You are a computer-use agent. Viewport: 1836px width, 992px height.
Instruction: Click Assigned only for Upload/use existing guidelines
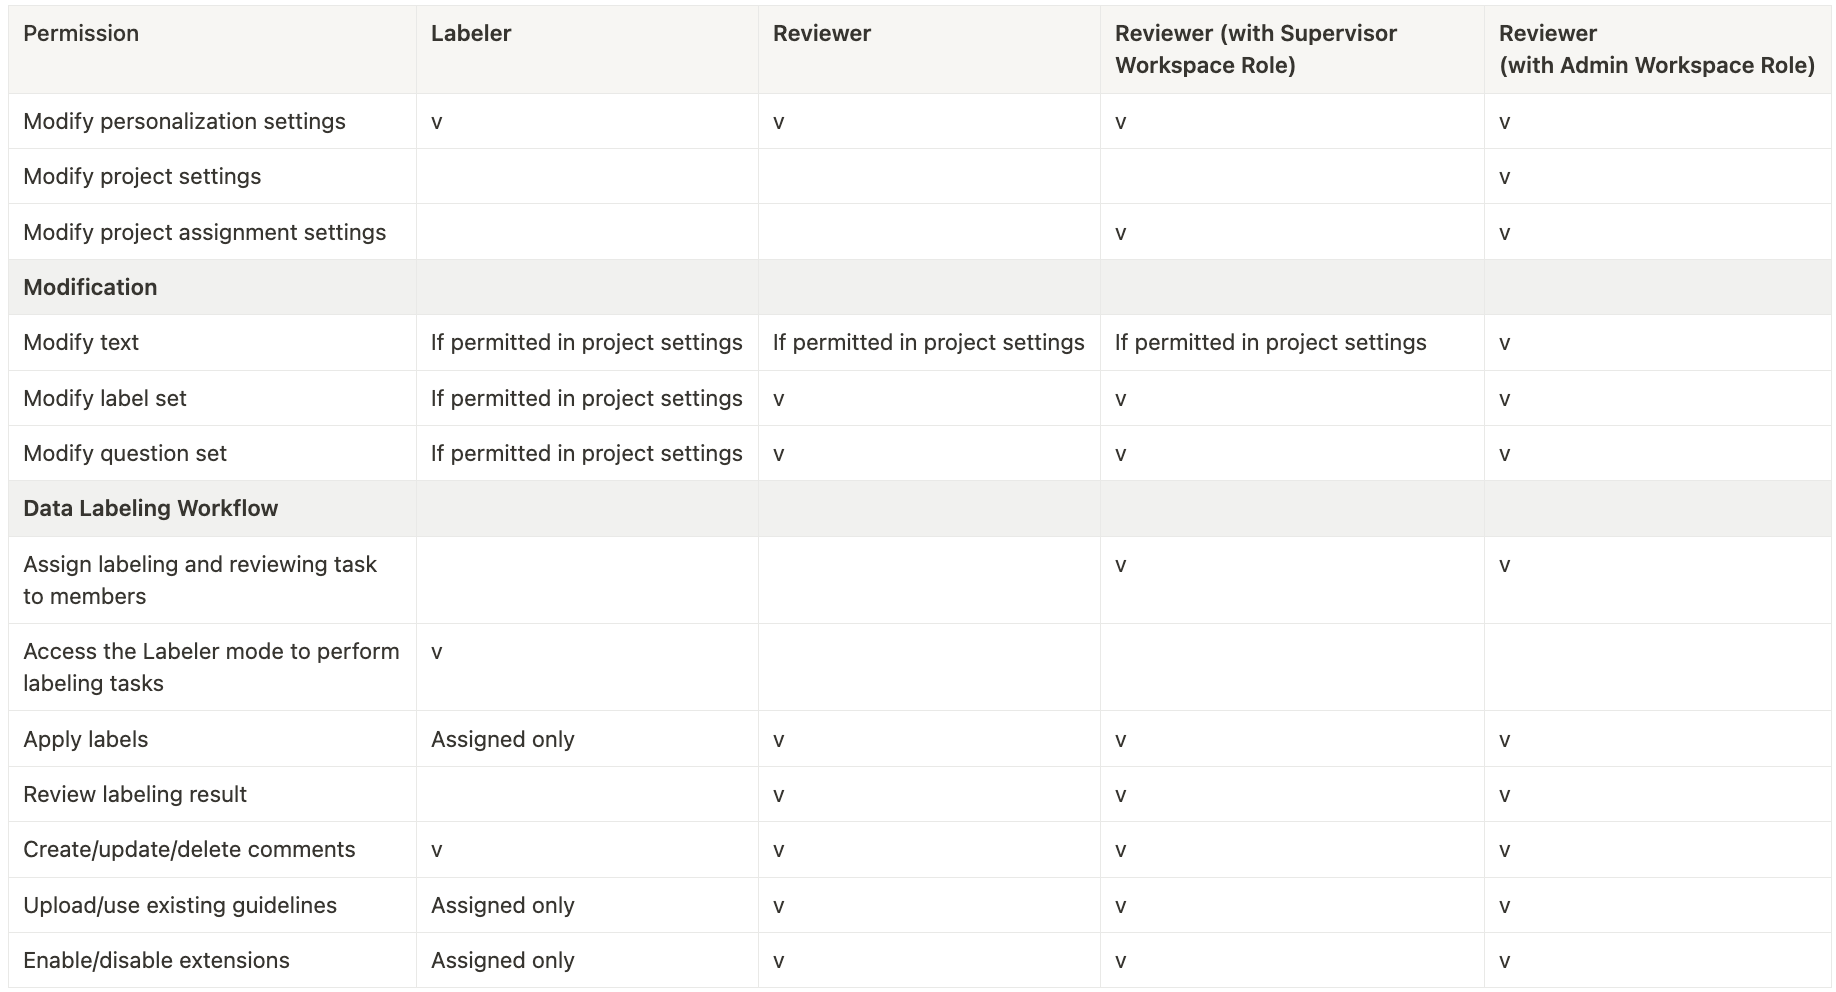click(x=502, y=905)
